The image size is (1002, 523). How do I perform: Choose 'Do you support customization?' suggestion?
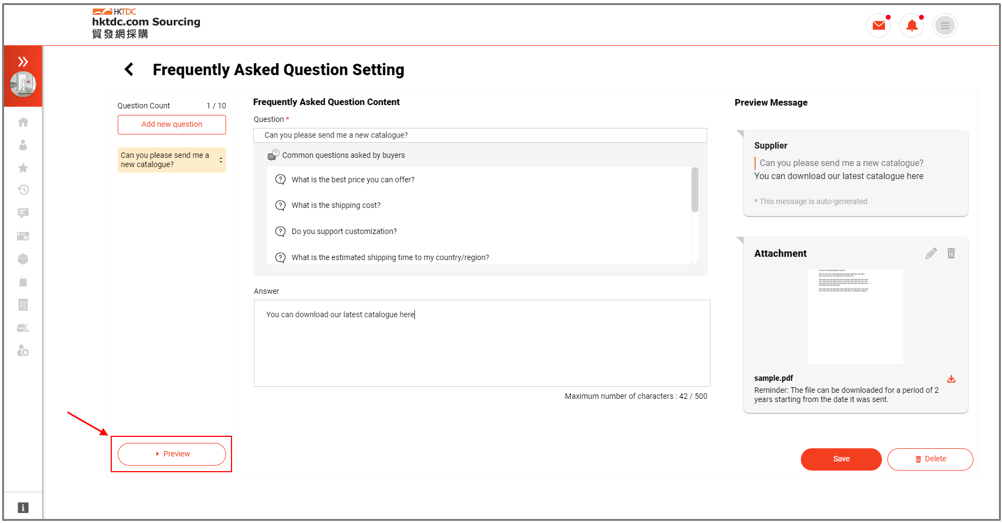[344, 231]
